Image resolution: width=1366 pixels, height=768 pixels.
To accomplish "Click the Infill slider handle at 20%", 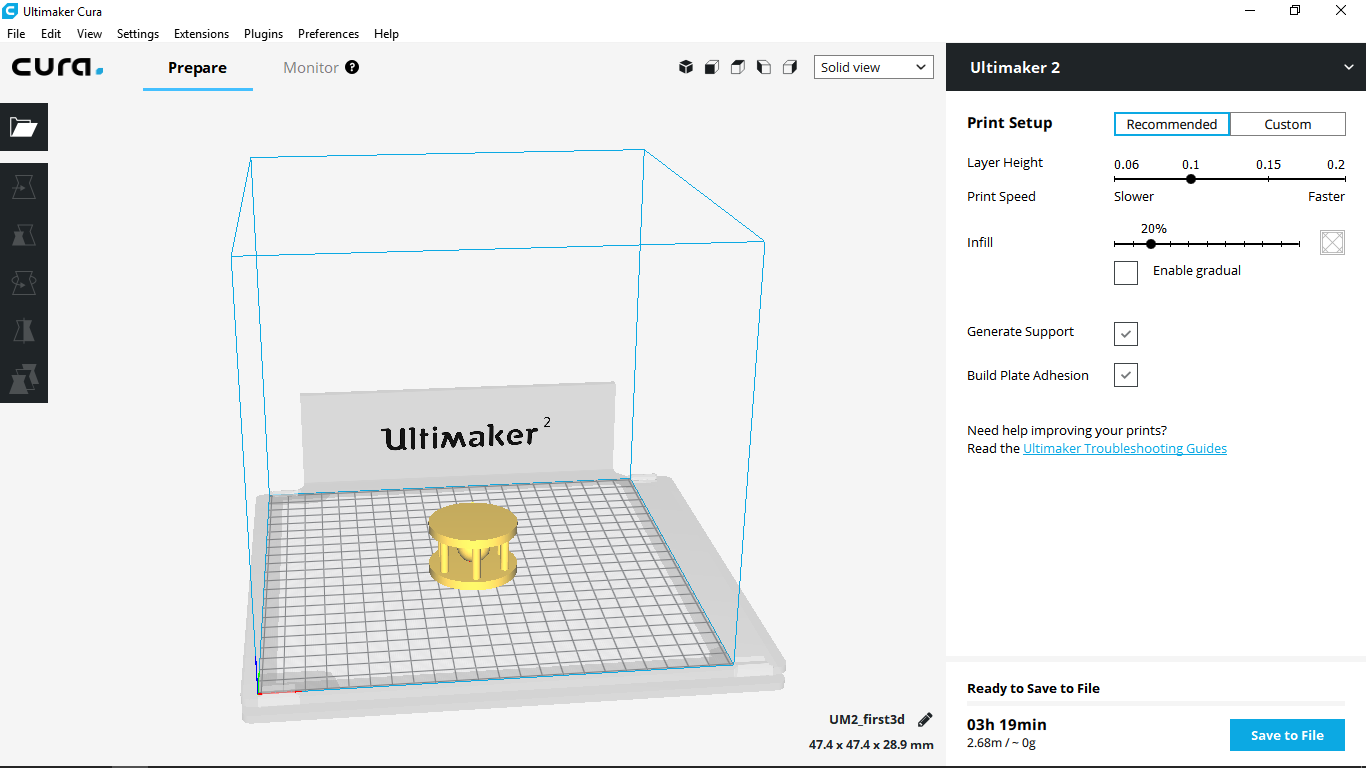I will pos(1151,243).
